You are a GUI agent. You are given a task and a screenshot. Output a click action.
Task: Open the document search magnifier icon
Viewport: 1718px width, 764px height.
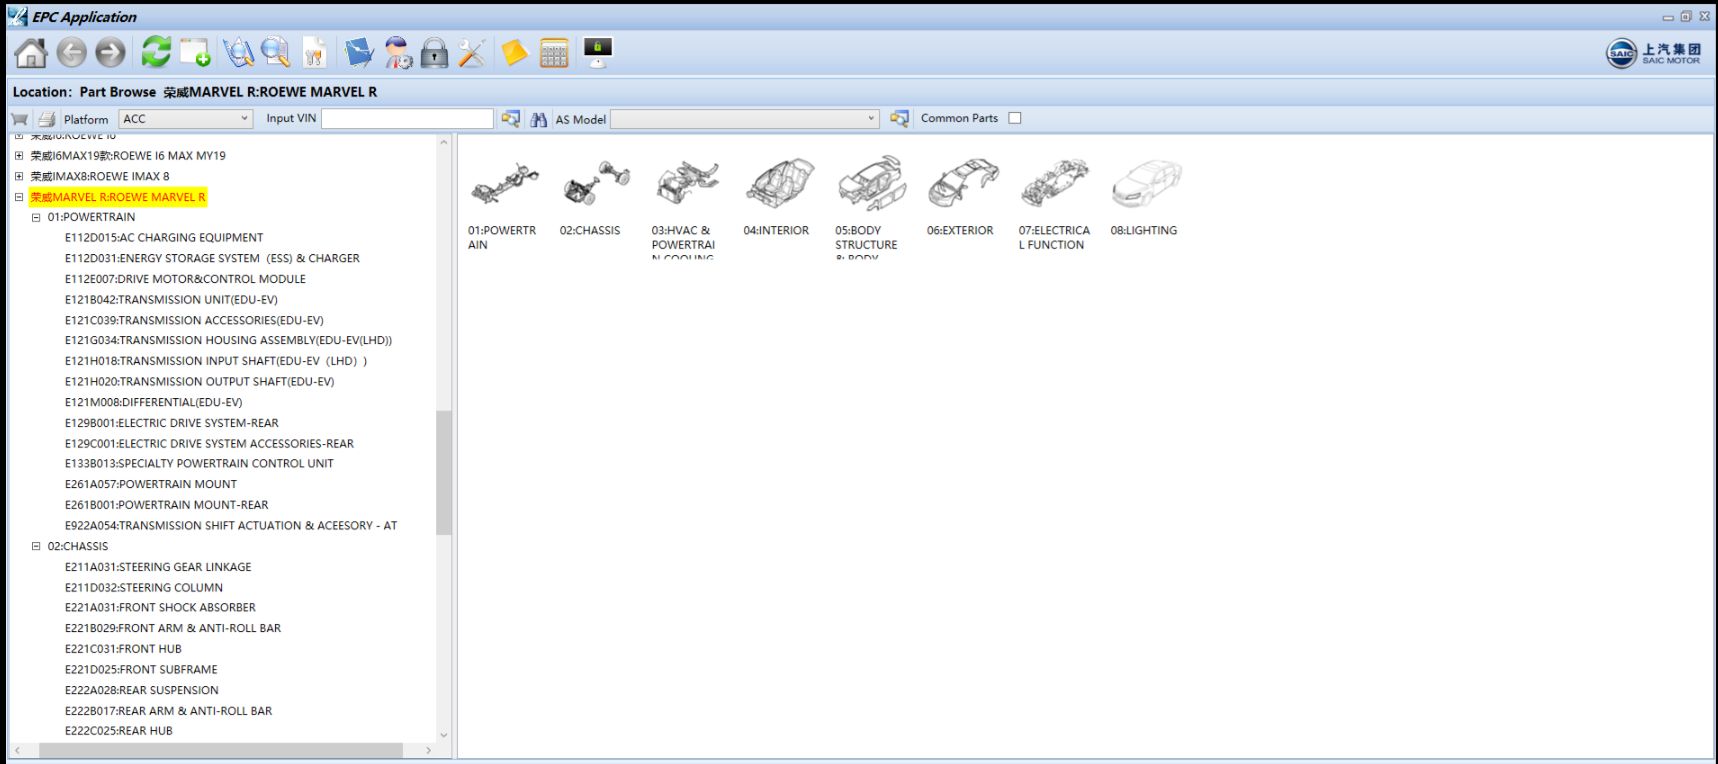(x=275, y=52)
